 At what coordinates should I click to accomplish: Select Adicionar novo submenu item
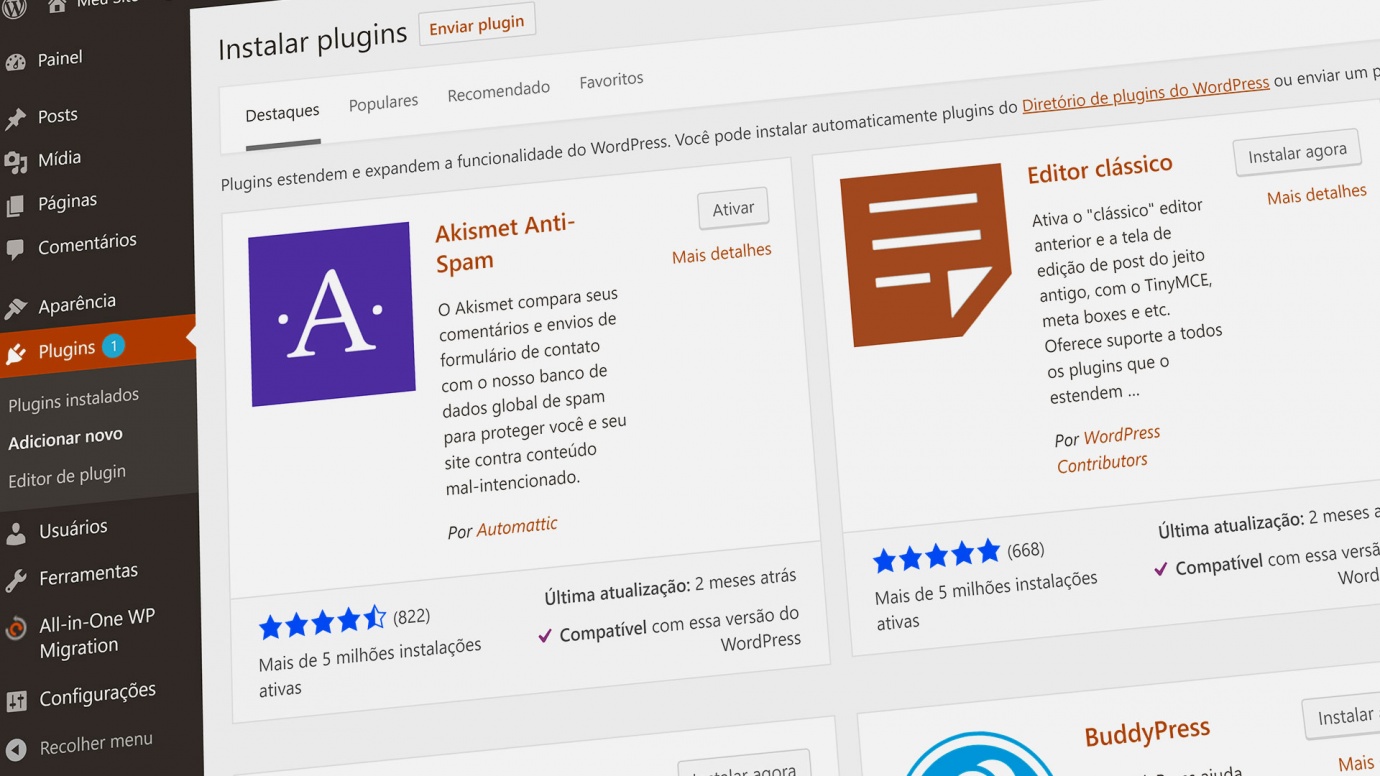(x=66, y=439)
